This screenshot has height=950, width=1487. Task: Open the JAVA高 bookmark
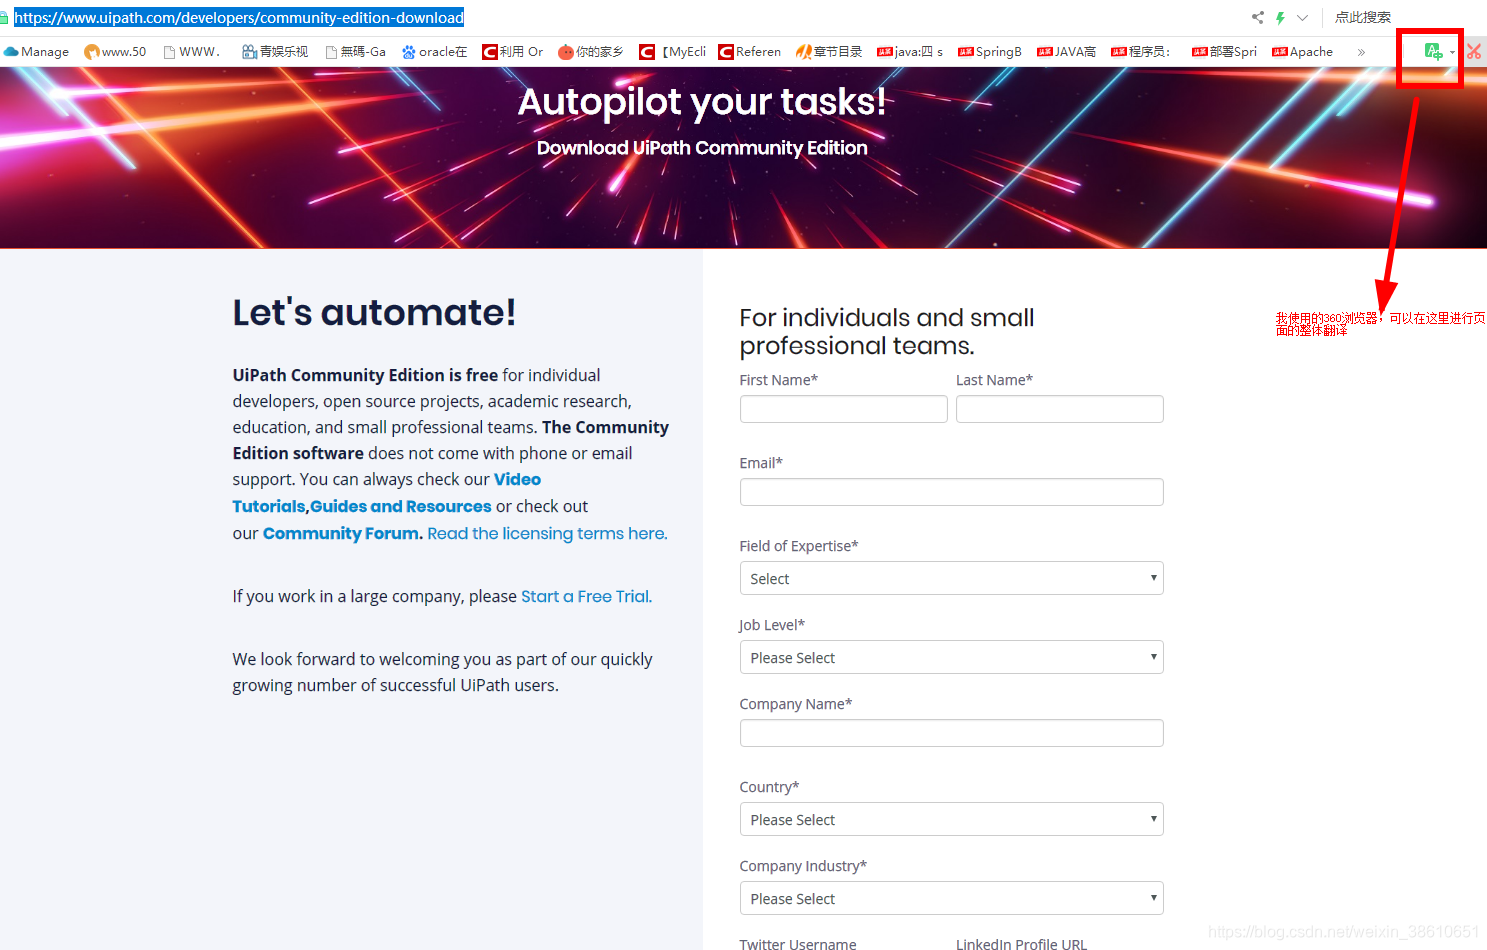click(x=1067, y=51)
